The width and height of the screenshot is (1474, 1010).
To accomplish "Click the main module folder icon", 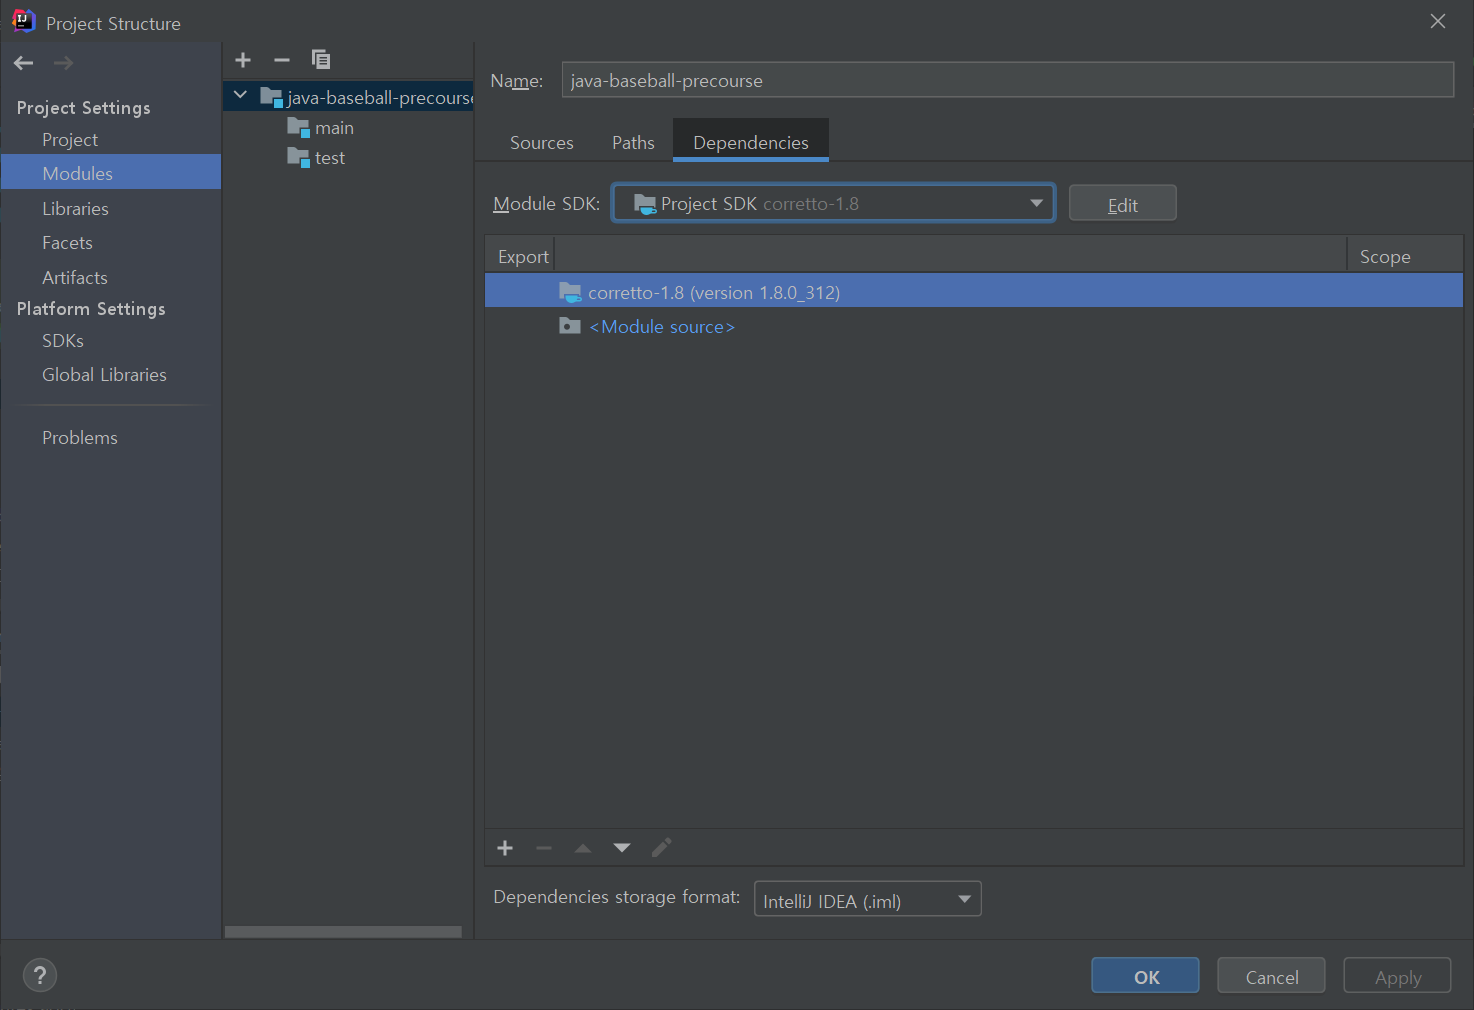I will 298,127.
